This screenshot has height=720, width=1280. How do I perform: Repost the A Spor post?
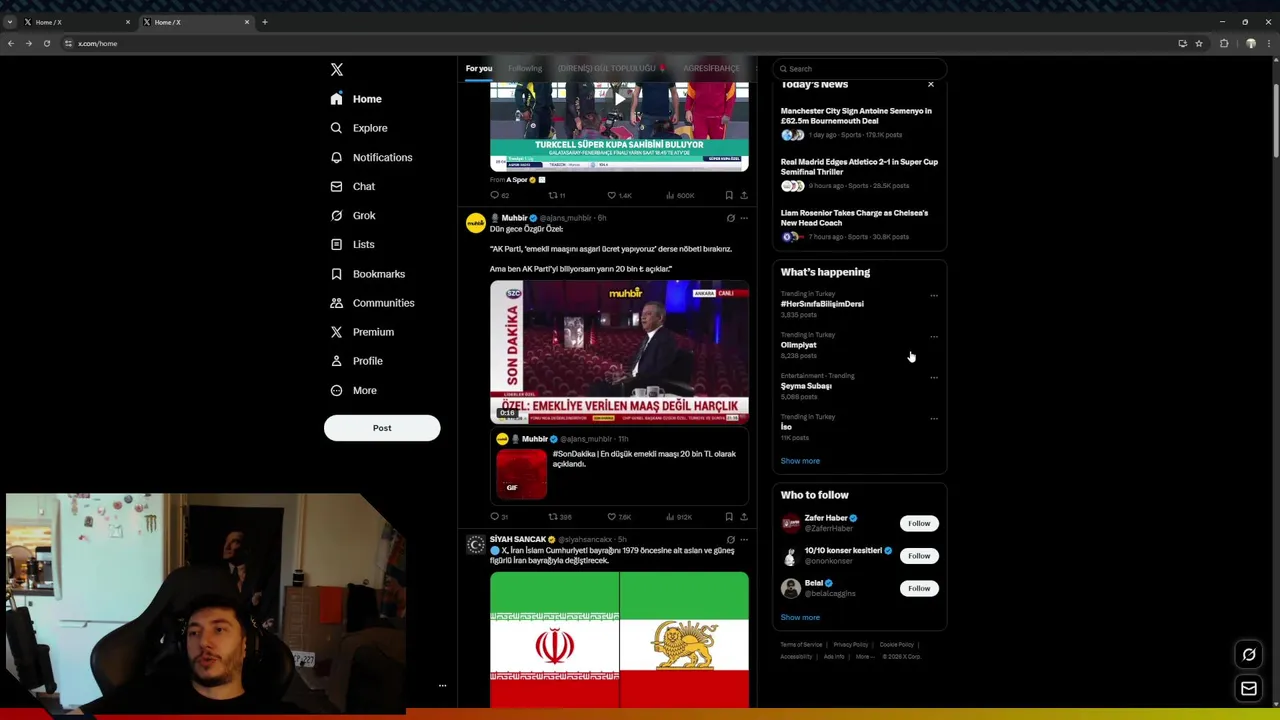557,196
